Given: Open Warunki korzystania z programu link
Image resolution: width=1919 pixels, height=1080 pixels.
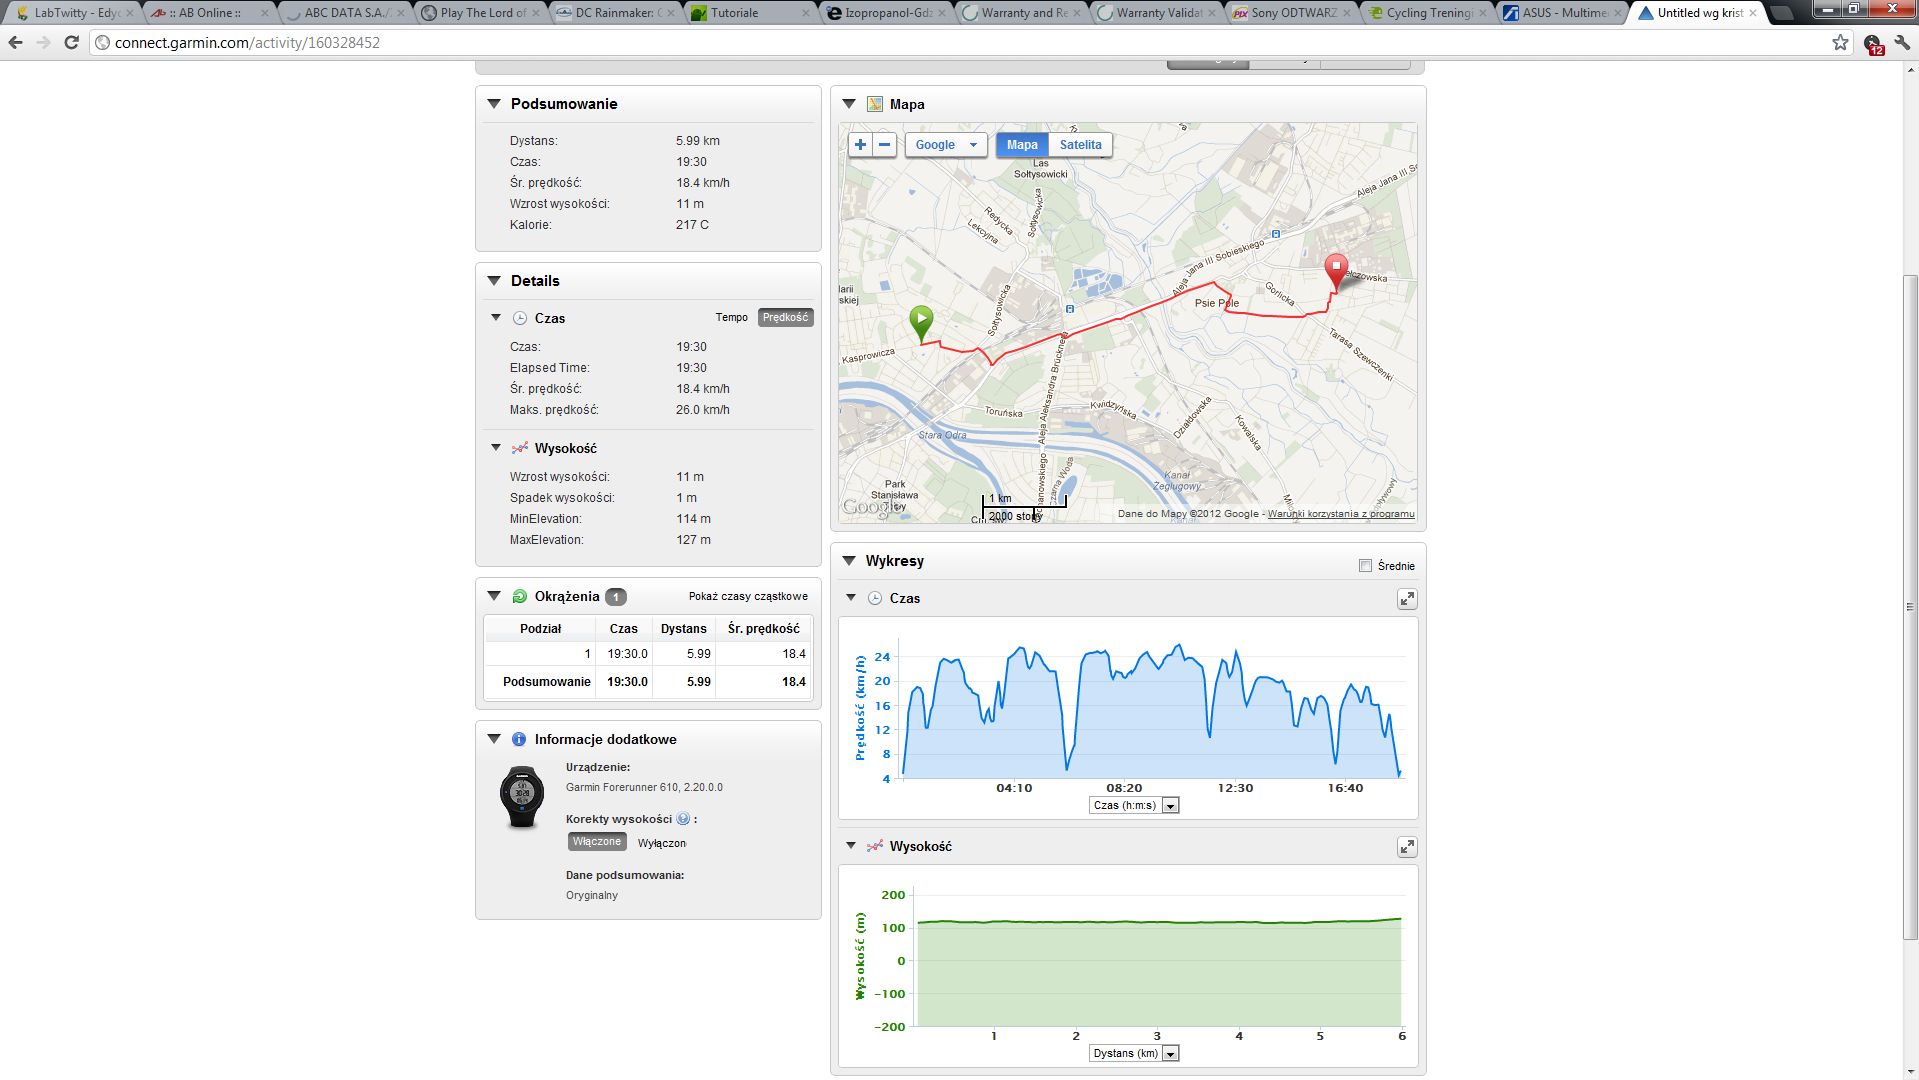Looking at the screenshot, I should tap(1341, 514).
